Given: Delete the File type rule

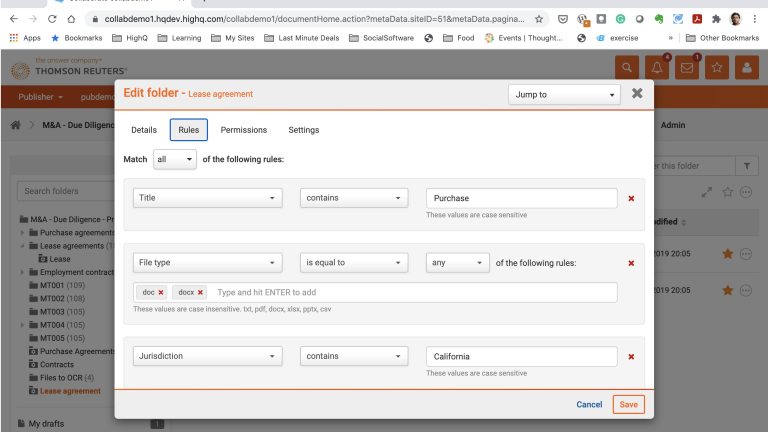Looking at the screenshot, I should click(x=631, y=263).
